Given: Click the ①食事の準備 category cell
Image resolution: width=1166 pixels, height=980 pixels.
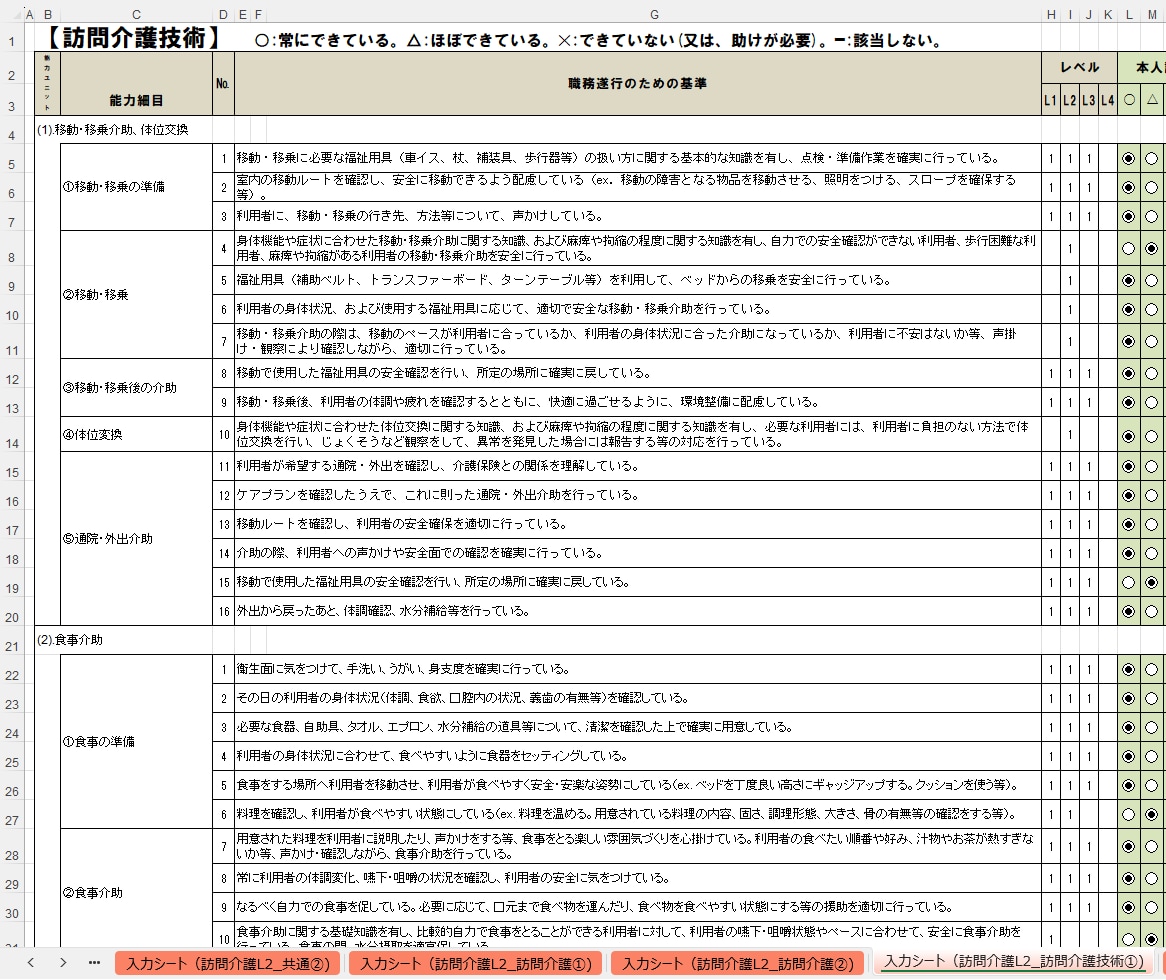Looking at the screenshot, I should pos(136,741).
